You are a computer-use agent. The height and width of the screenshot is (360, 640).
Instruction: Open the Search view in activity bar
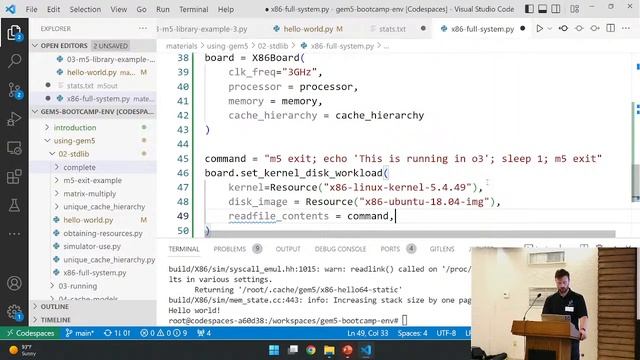click(x=14, y=61)
